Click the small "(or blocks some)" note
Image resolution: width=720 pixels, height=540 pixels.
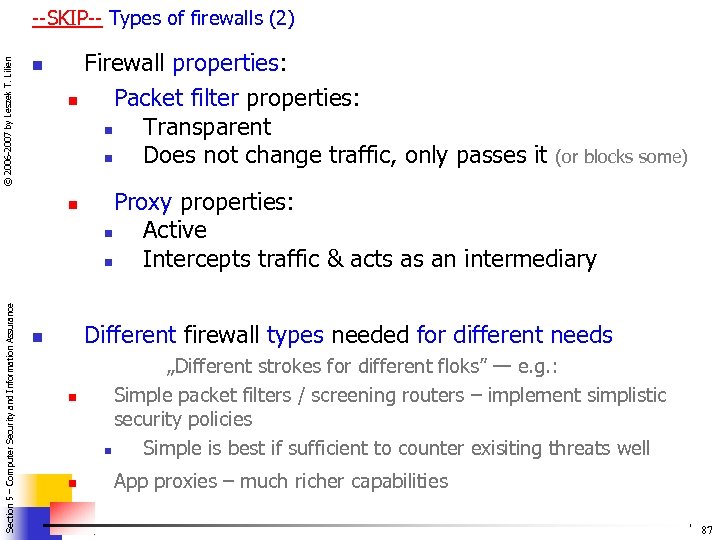point(621,157)
